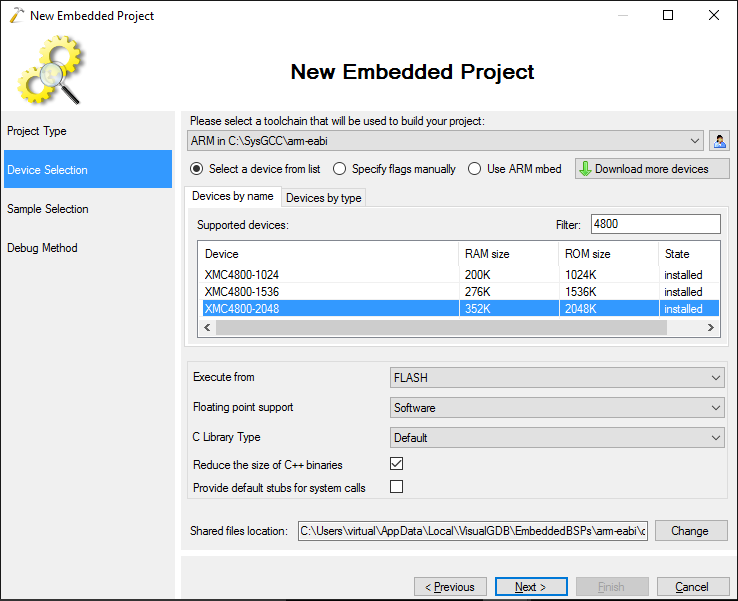The image size is (738, 601).
Task: Click the list's left scroll arrow
Action: (x=207, y=328)
